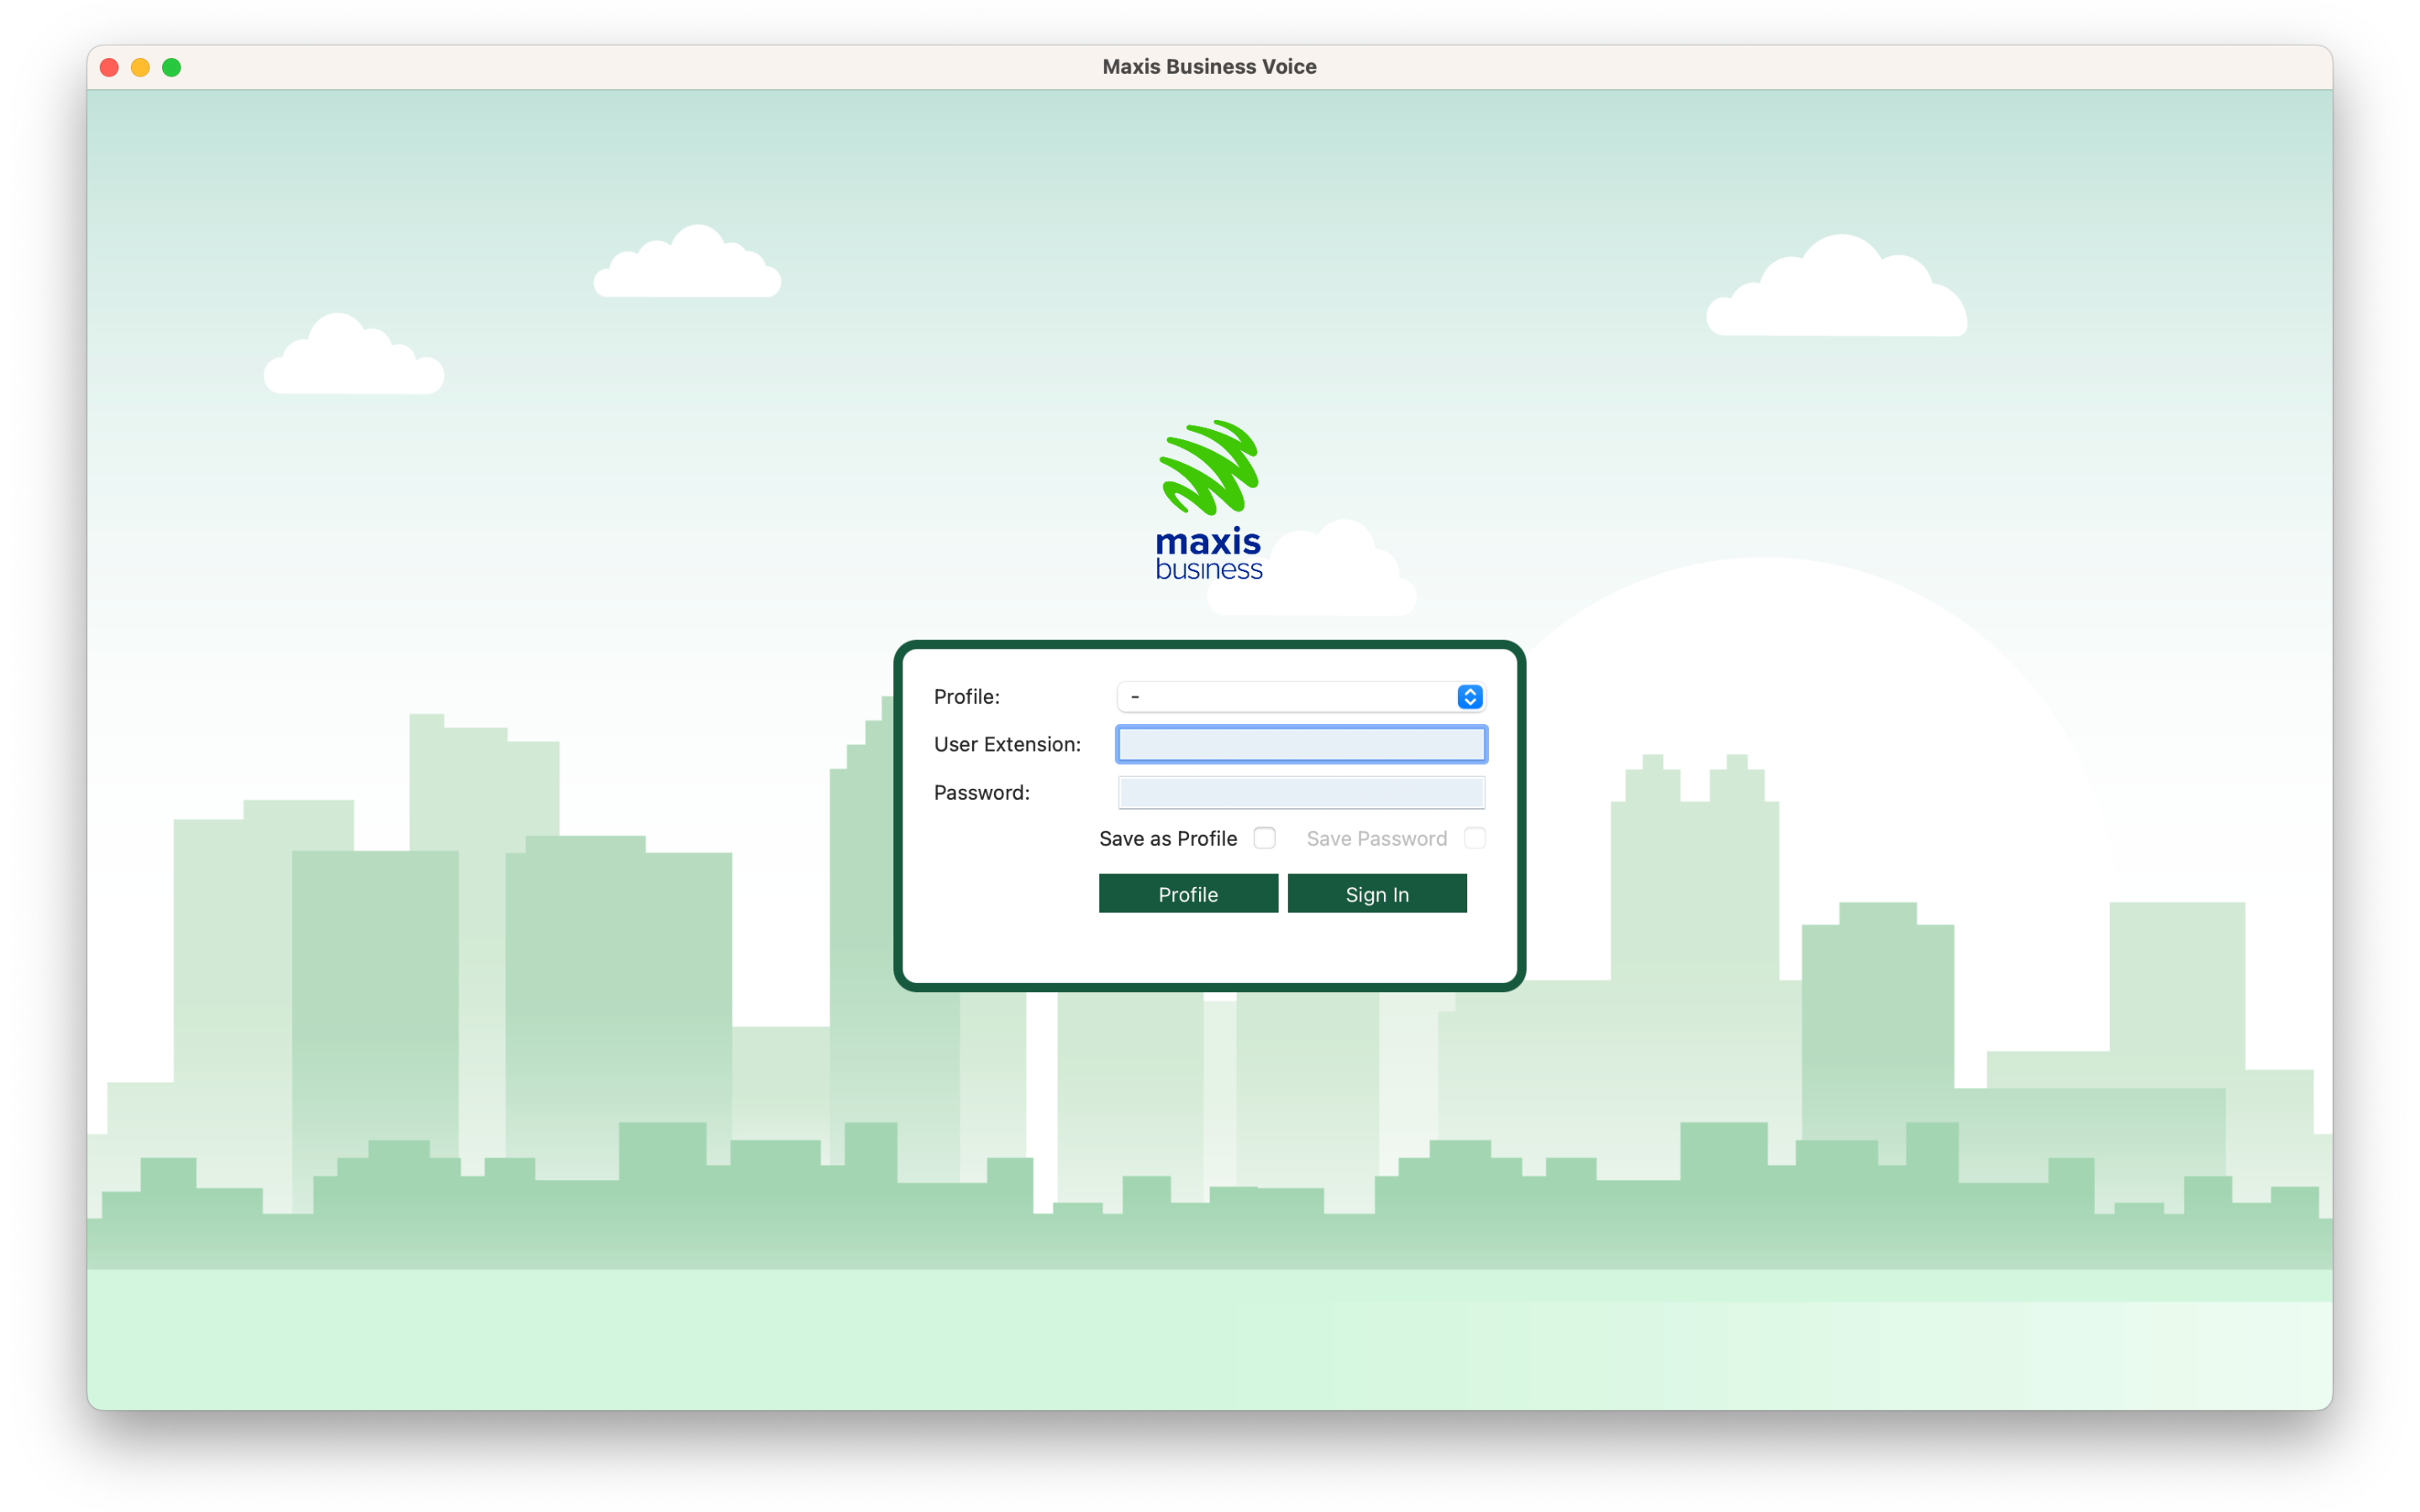This screenshot has height=1512, width=2420.
Task: Enable the Save as Profile checkbox
Action: coord(1264,838)
